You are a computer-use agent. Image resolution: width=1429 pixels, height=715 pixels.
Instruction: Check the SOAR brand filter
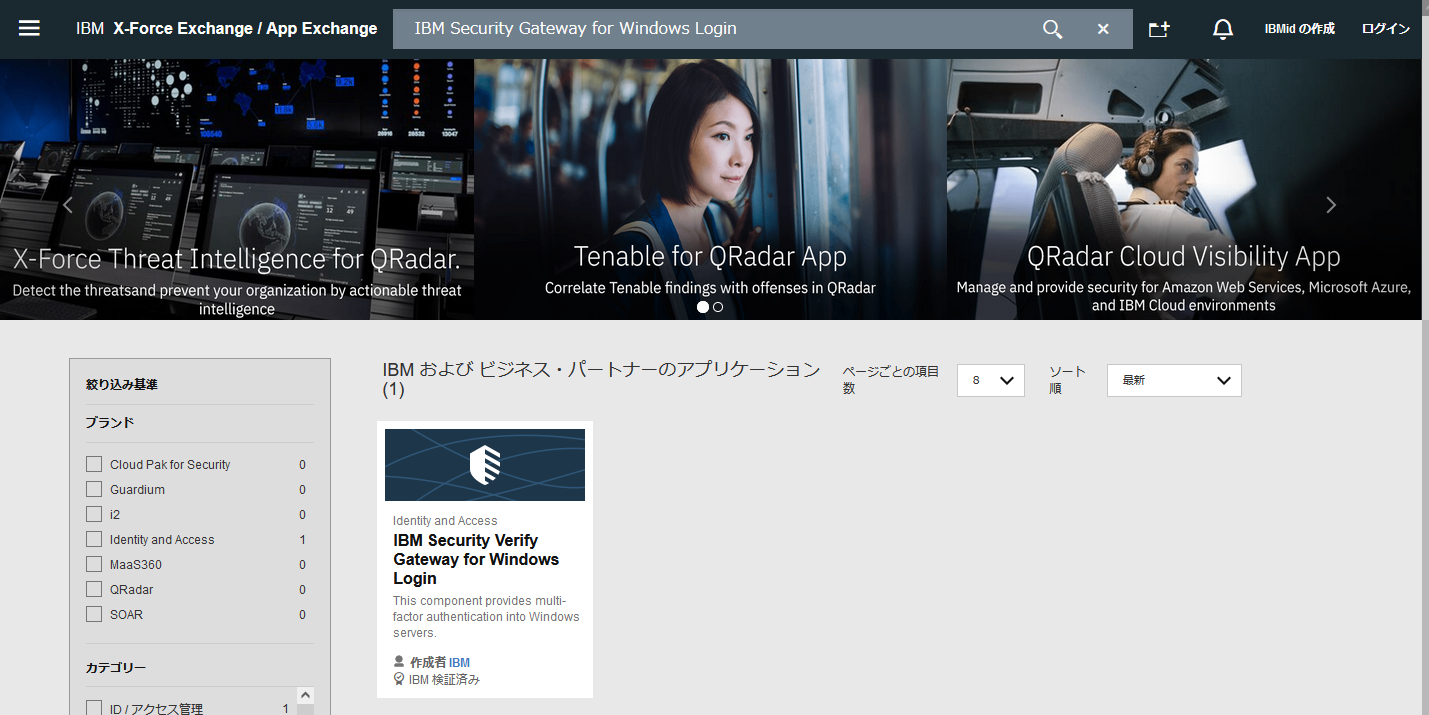click(94, 614)
